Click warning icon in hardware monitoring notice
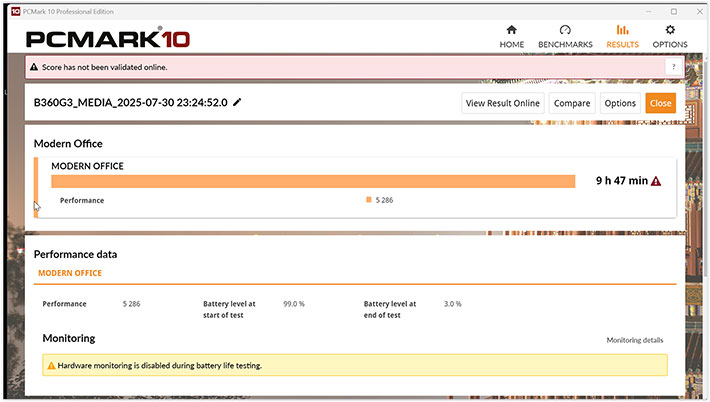This screenshot has width=710, height=402. 51,366
